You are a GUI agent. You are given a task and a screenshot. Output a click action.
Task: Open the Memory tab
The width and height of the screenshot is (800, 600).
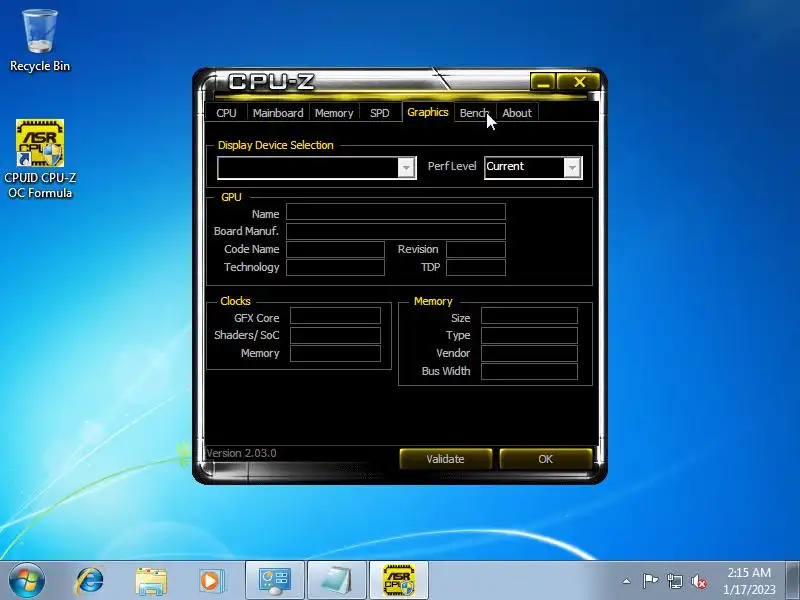[334, 113]
